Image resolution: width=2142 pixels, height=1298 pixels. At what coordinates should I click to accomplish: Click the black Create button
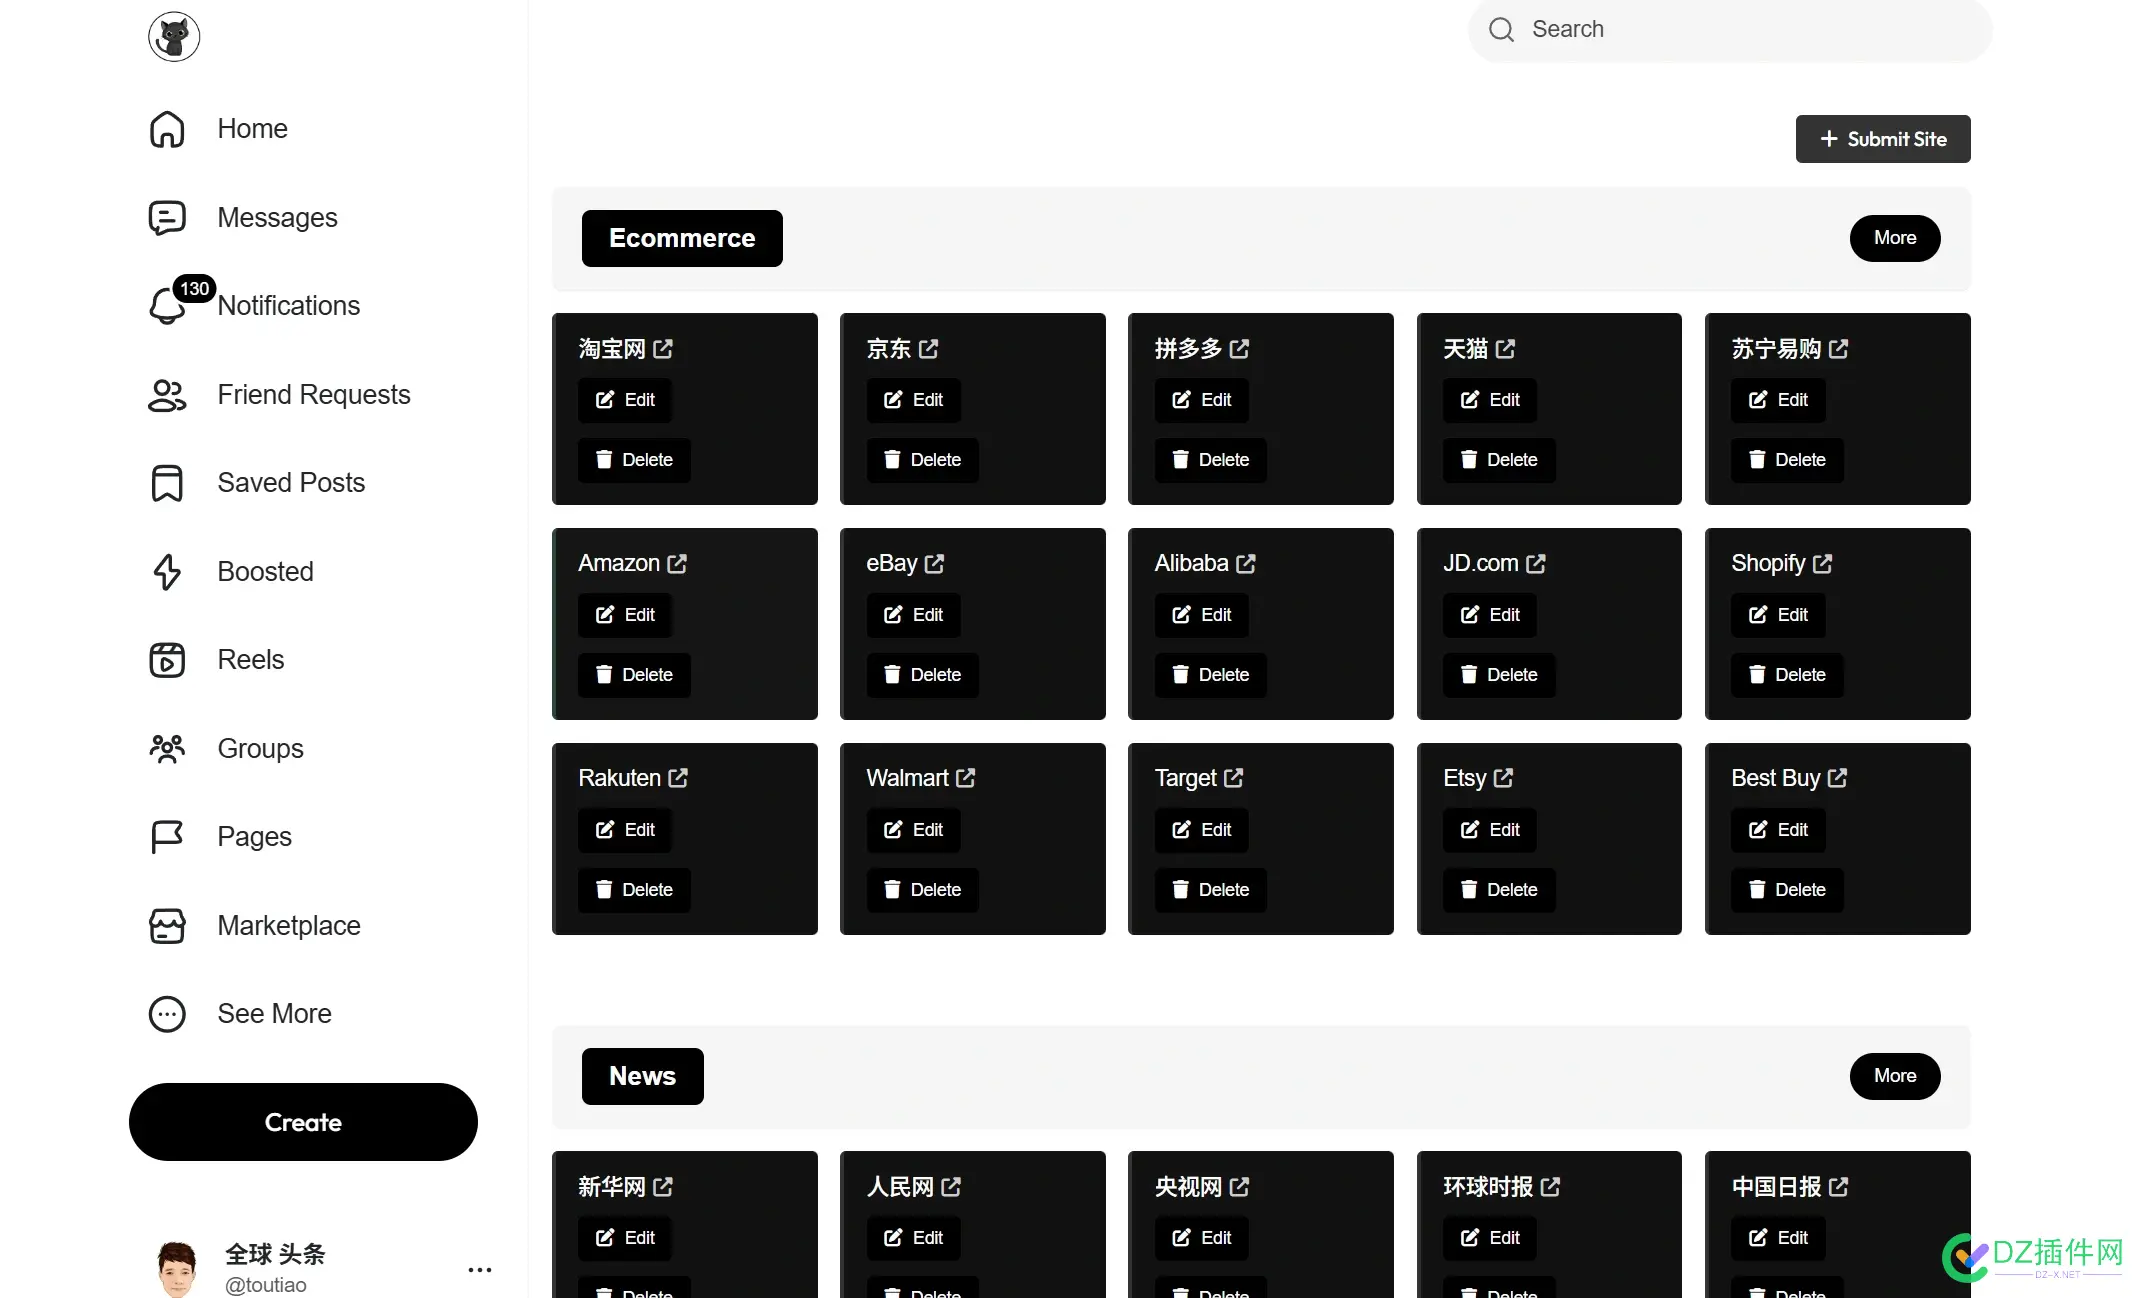point(303,1122)
